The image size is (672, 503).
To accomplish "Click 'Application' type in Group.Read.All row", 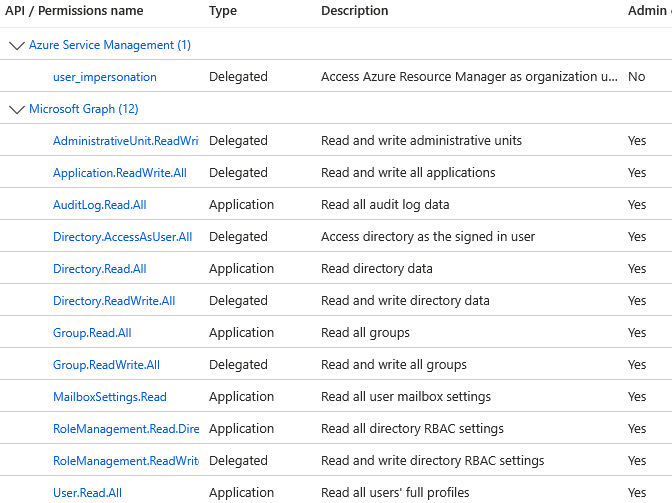I will (241, 333).
